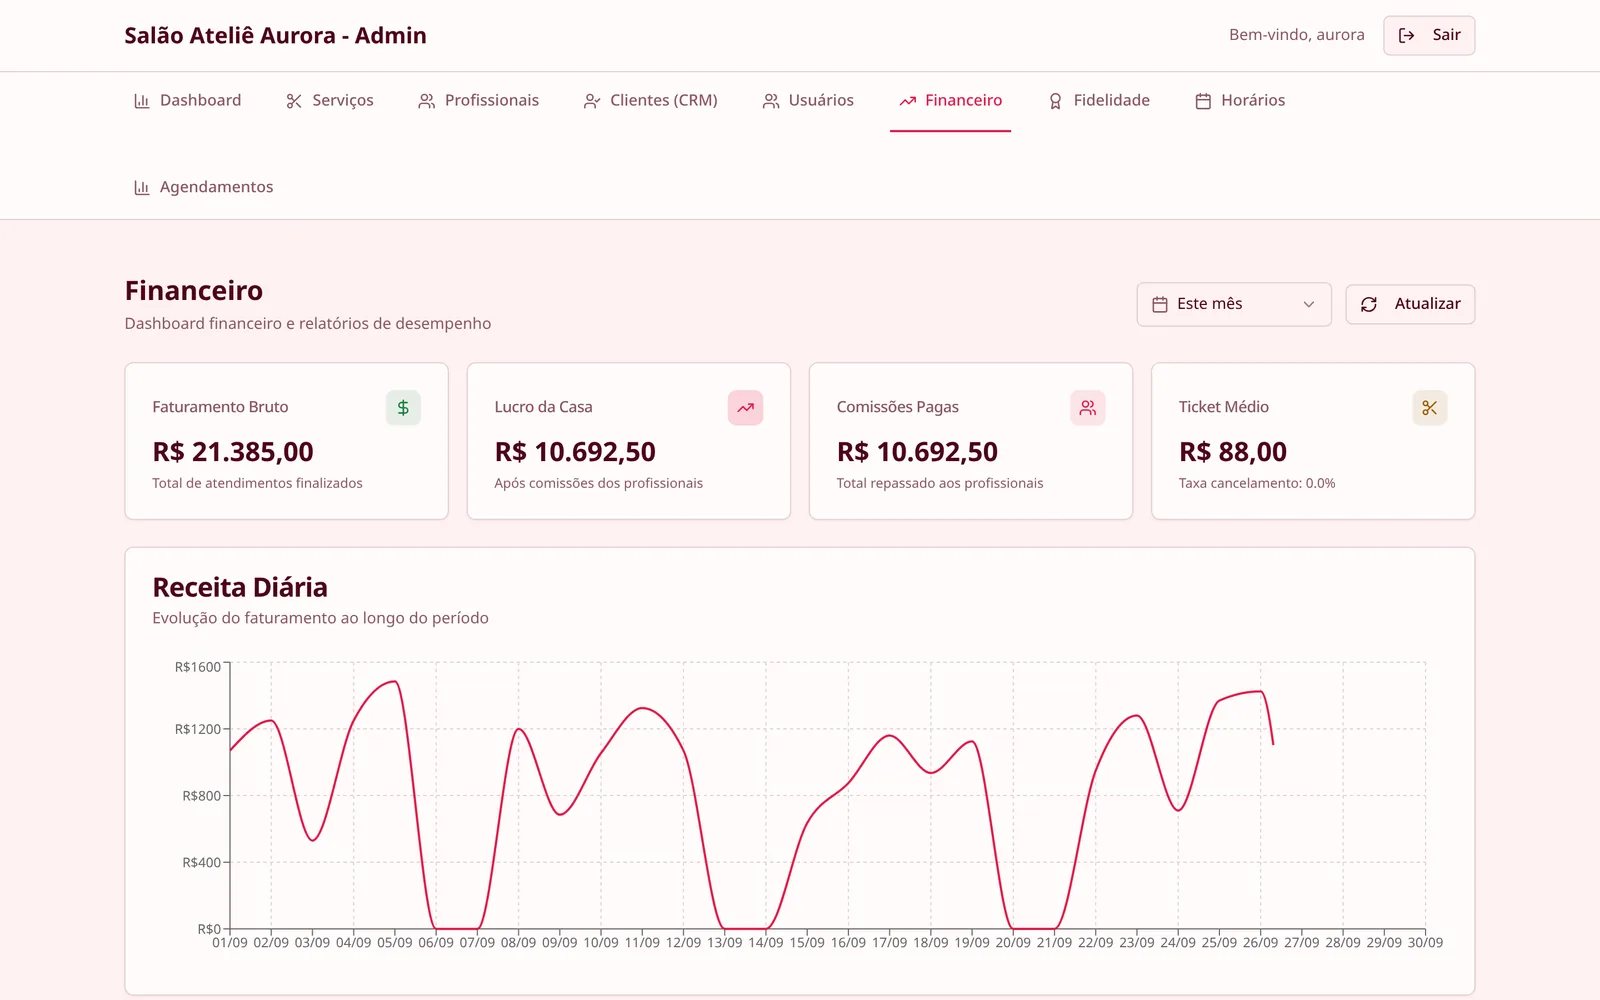The width and height of the screenshot is (1600, 1000).
Task: Open the Clientes (CRM) tab
Action: [651, 101]
